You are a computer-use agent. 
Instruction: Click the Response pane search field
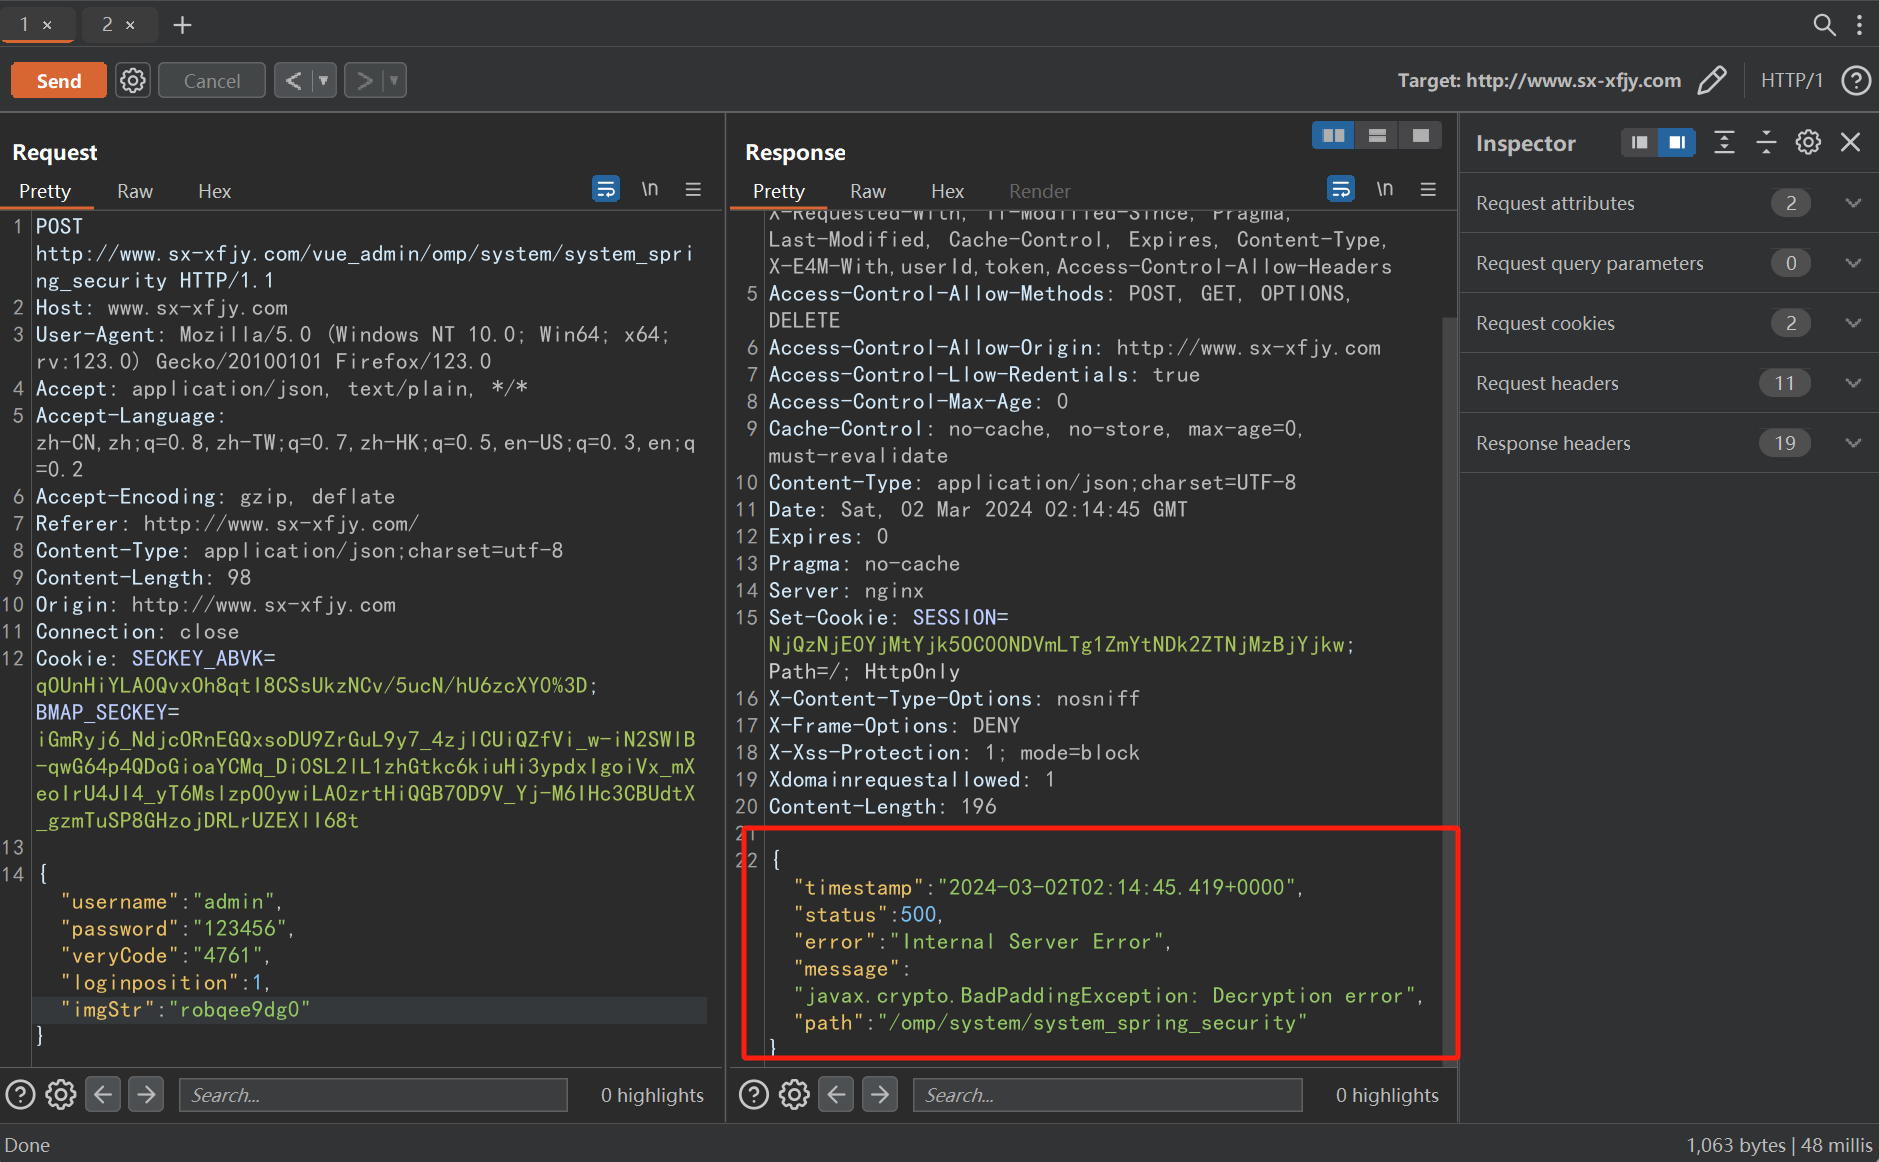point(1107,1095)
